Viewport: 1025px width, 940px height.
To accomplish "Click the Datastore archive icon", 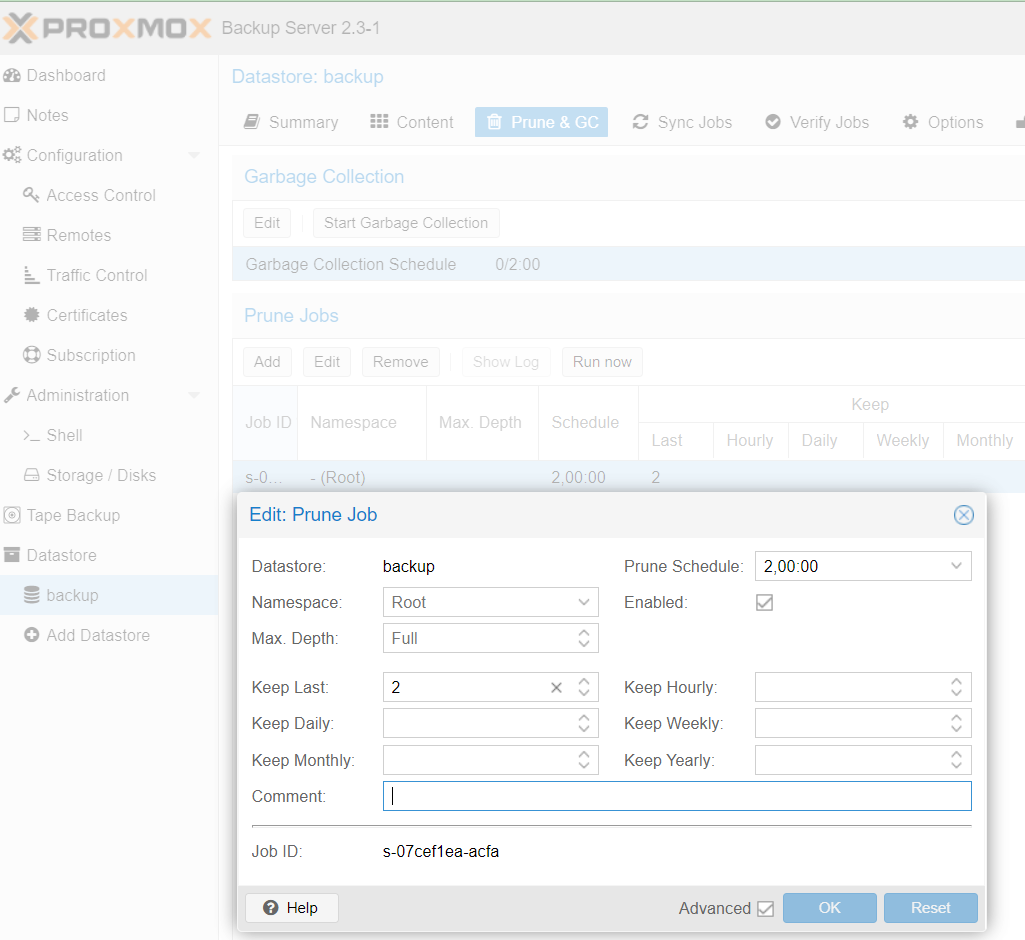I will point(12,555).
